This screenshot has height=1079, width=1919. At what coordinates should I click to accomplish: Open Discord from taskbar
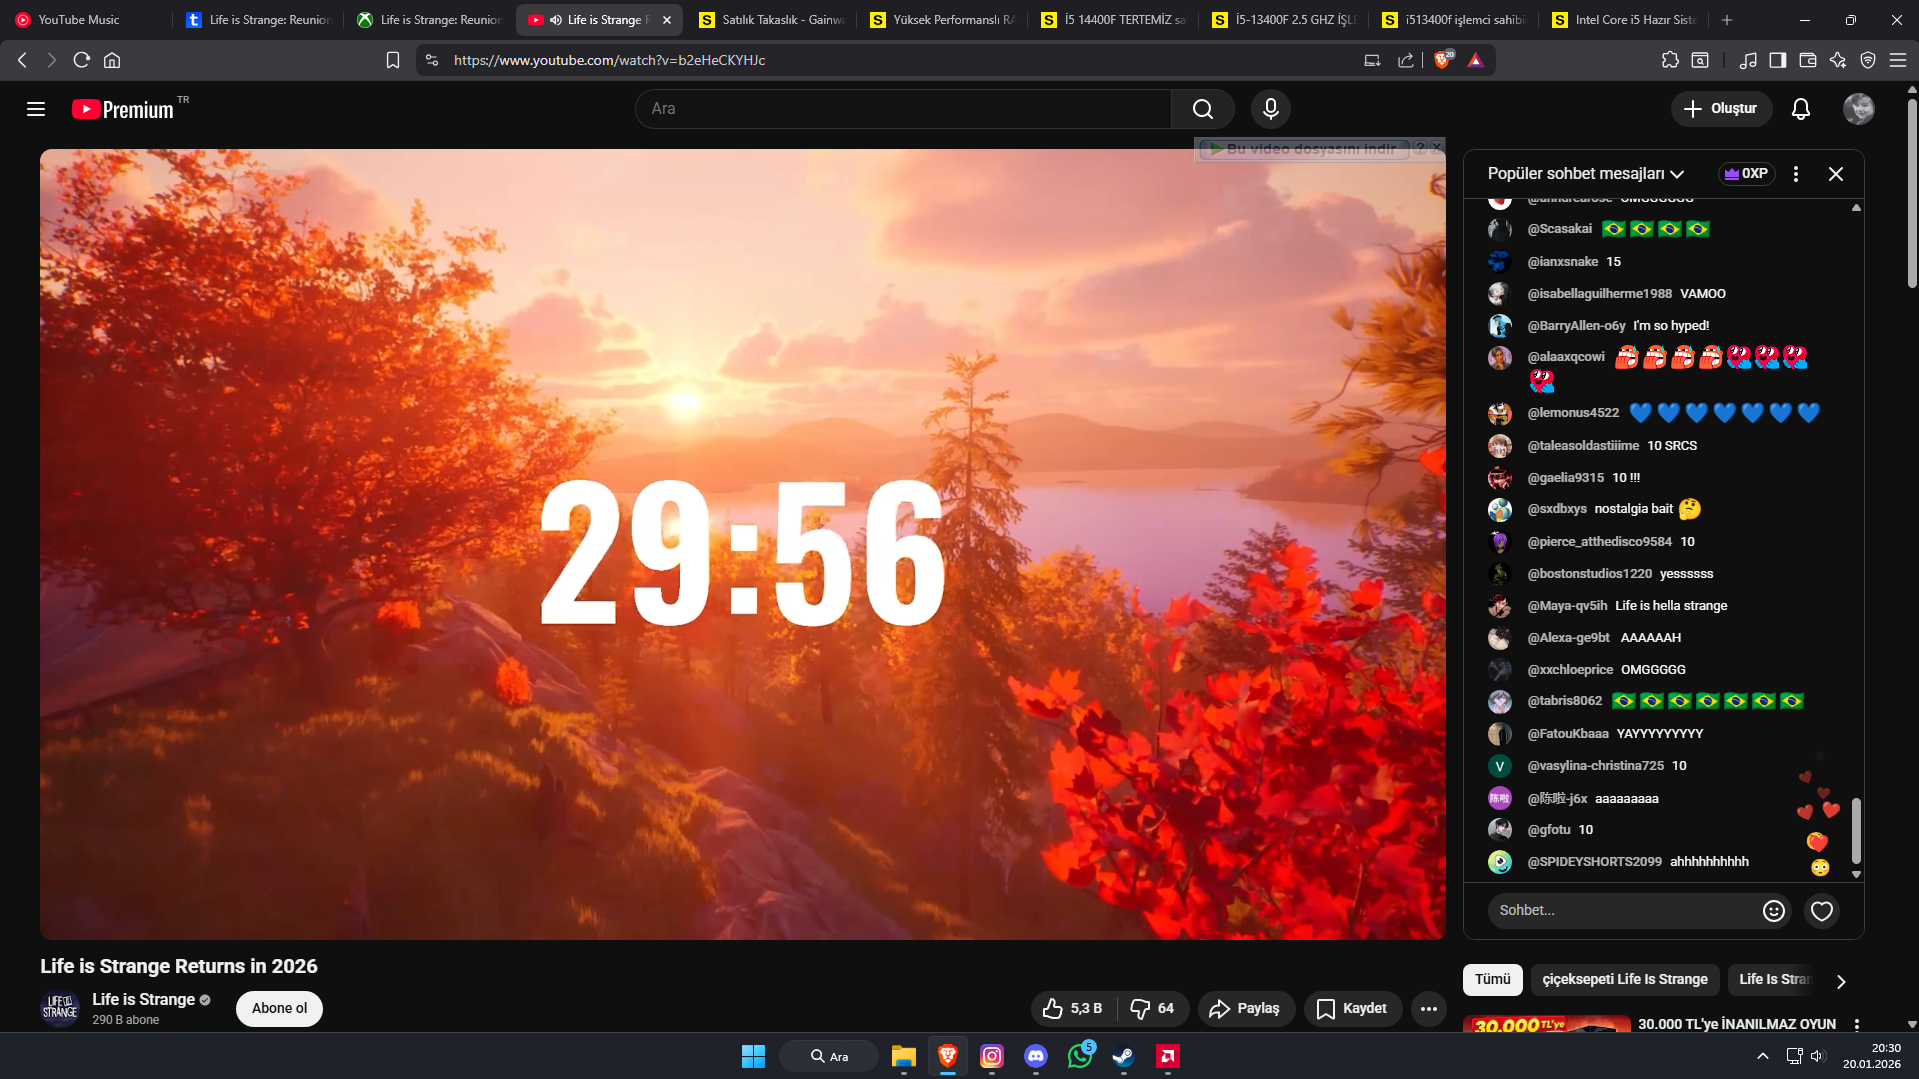(x=1036, y=1056)
